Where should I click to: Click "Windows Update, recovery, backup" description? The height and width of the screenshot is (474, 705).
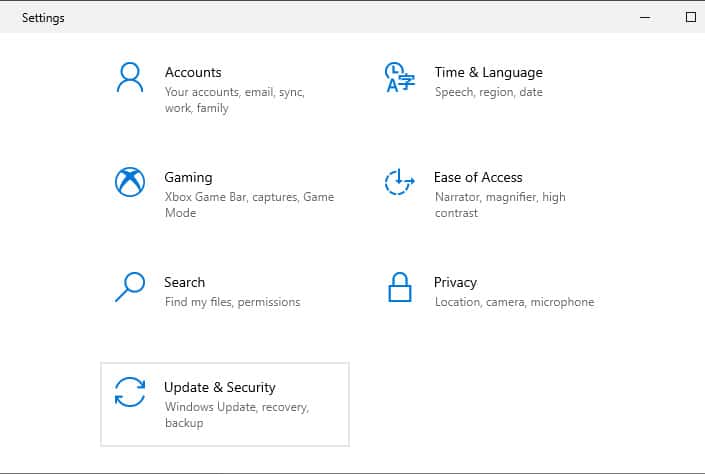pyautogui.click(x=237, y=415)
